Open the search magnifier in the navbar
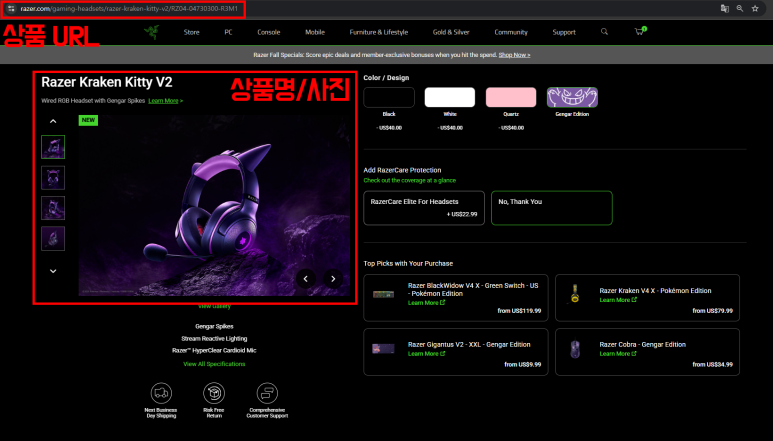 [x=604, y=32]
